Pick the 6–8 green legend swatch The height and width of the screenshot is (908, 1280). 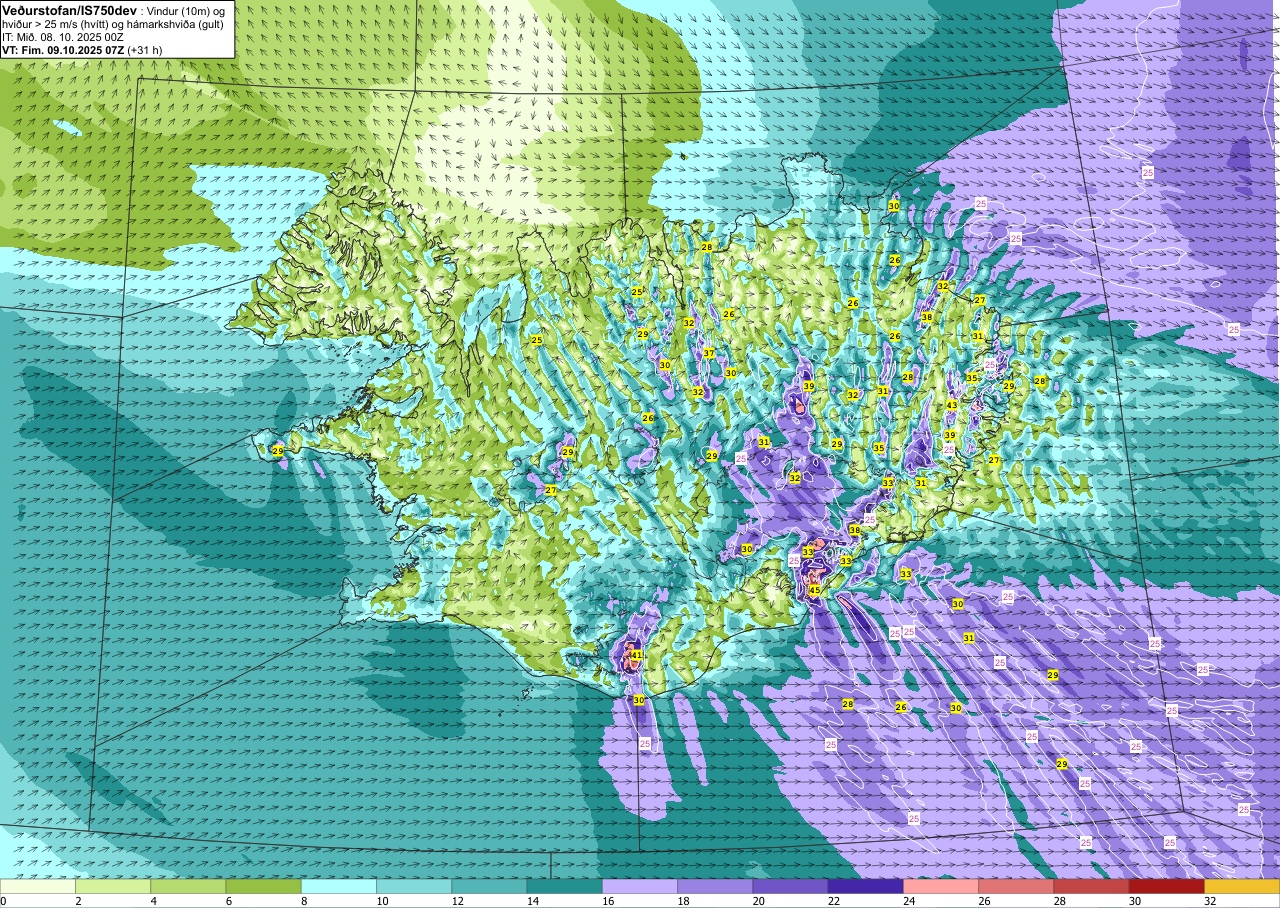tap(263, 887)
